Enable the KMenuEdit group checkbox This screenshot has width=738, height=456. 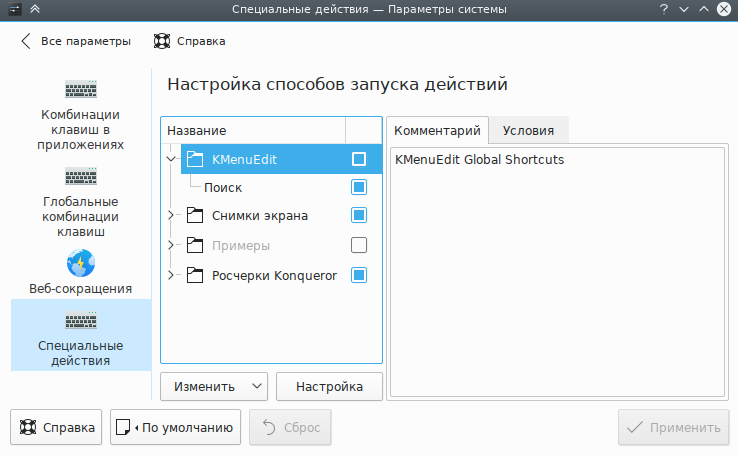click(359, 159)
